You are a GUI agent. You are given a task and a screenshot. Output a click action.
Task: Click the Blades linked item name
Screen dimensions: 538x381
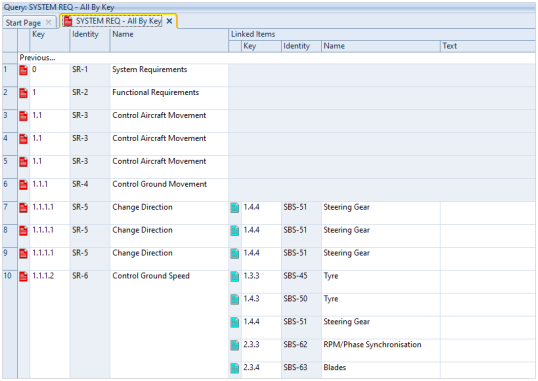[335, 367]
